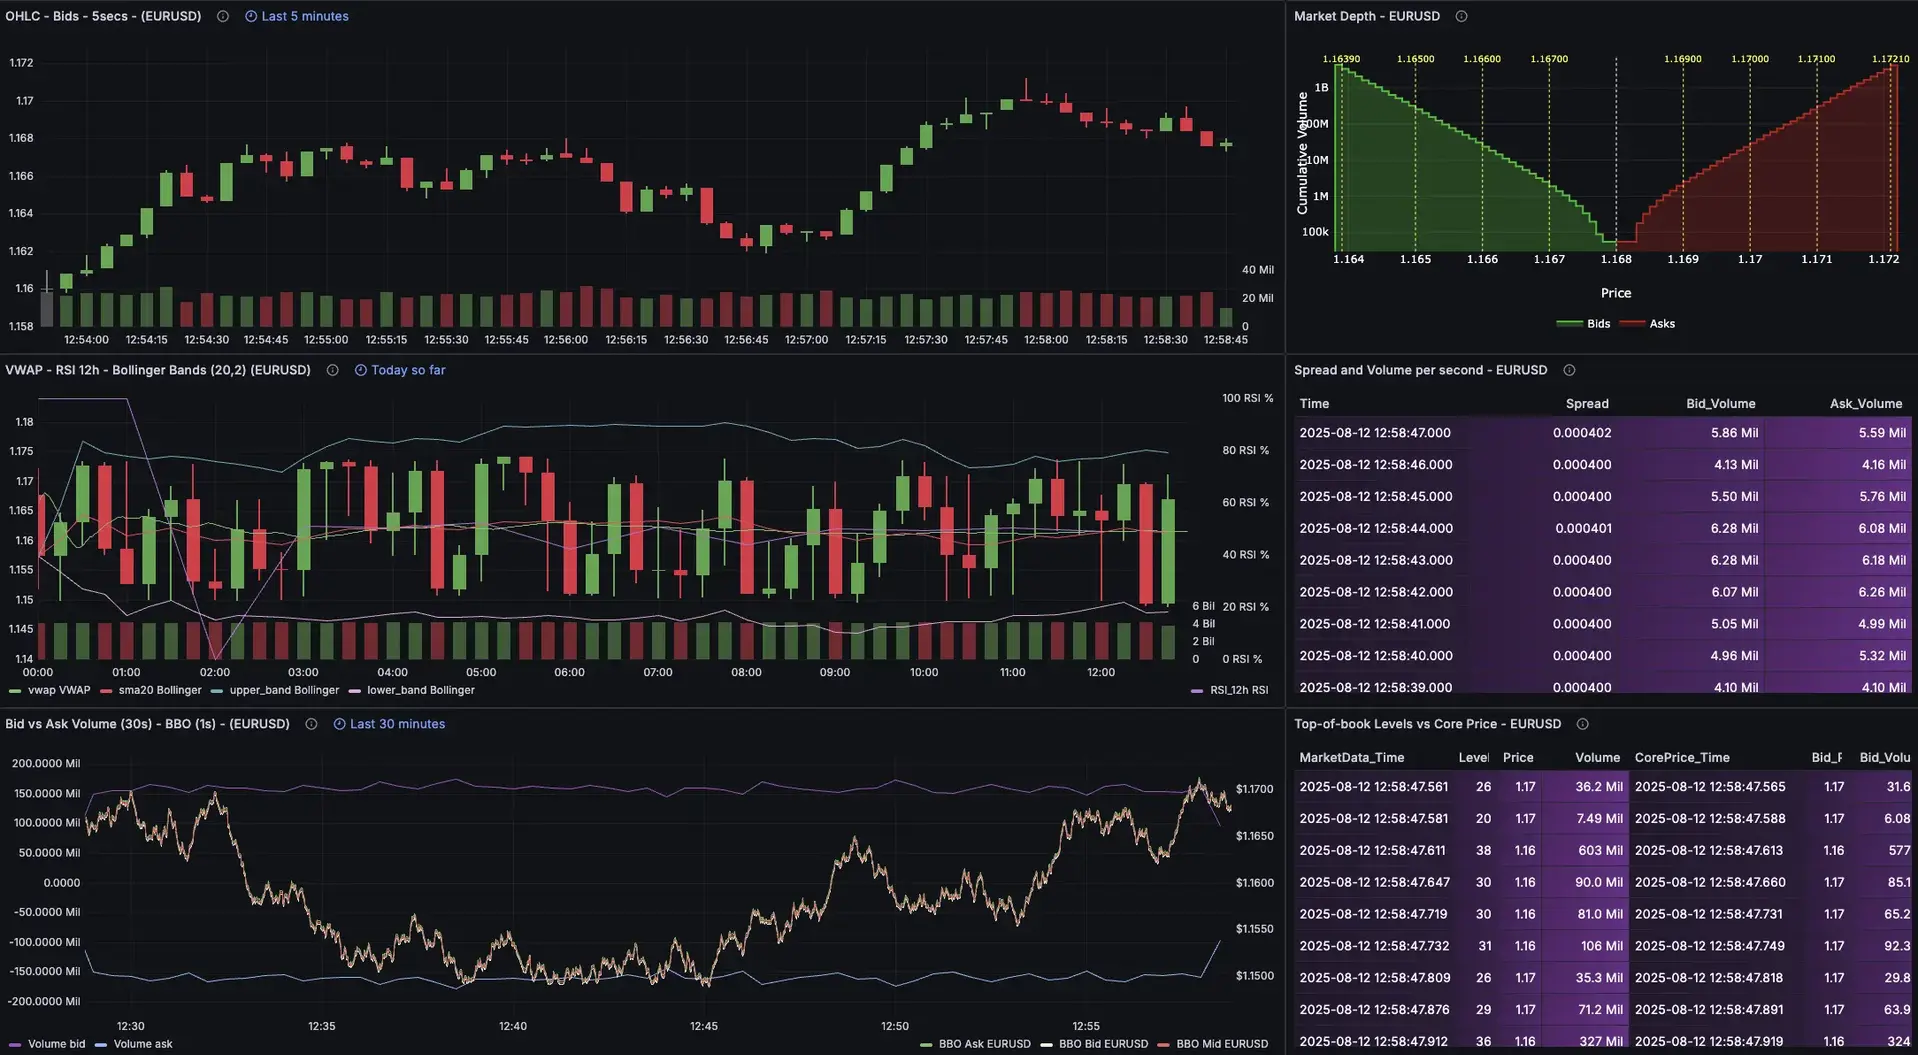Click the info icon on the VWAP Bollinger panel

point(331,370)
